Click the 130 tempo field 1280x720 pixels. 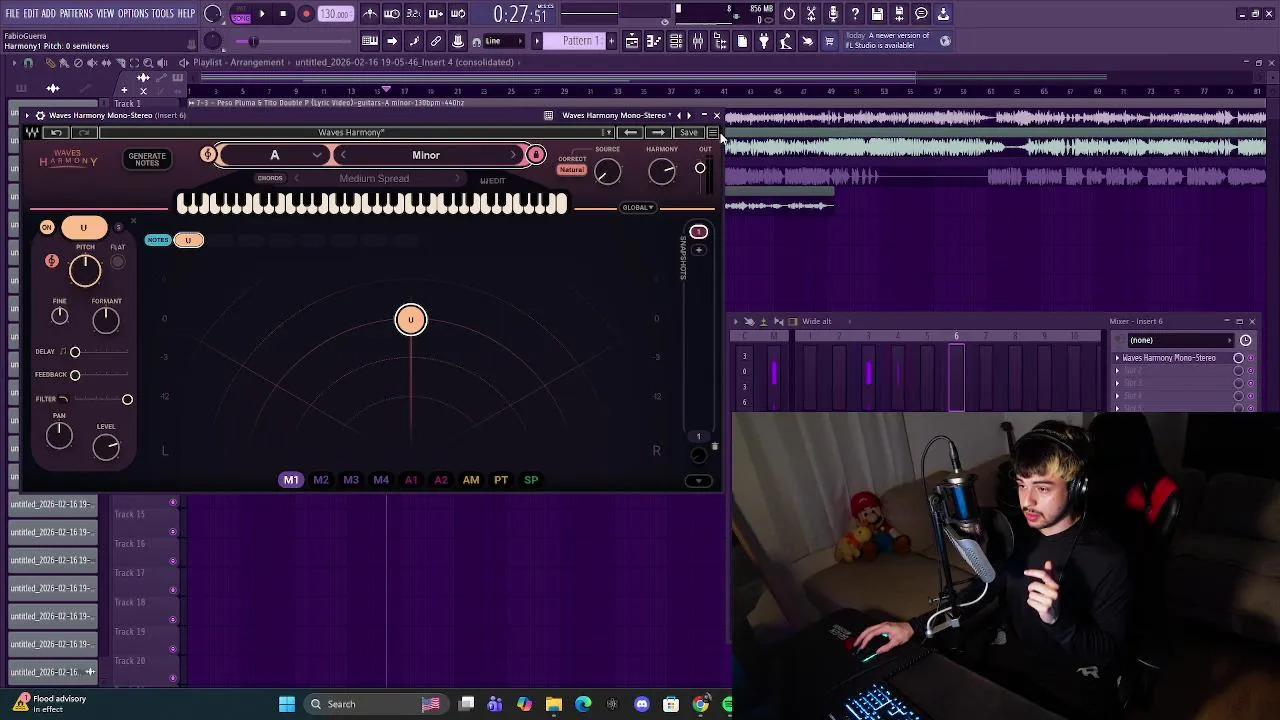pos(335,14)
